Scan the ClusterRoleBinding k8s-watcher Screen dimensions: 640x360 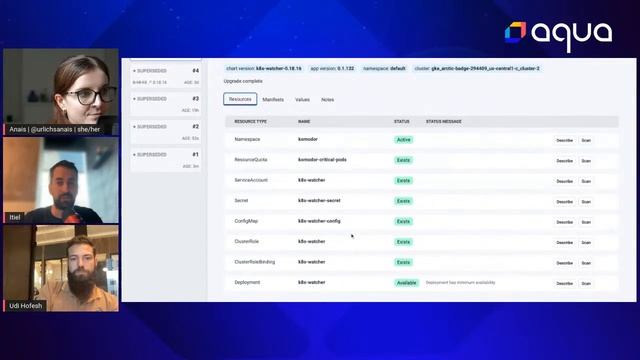[x=586, y=263]
